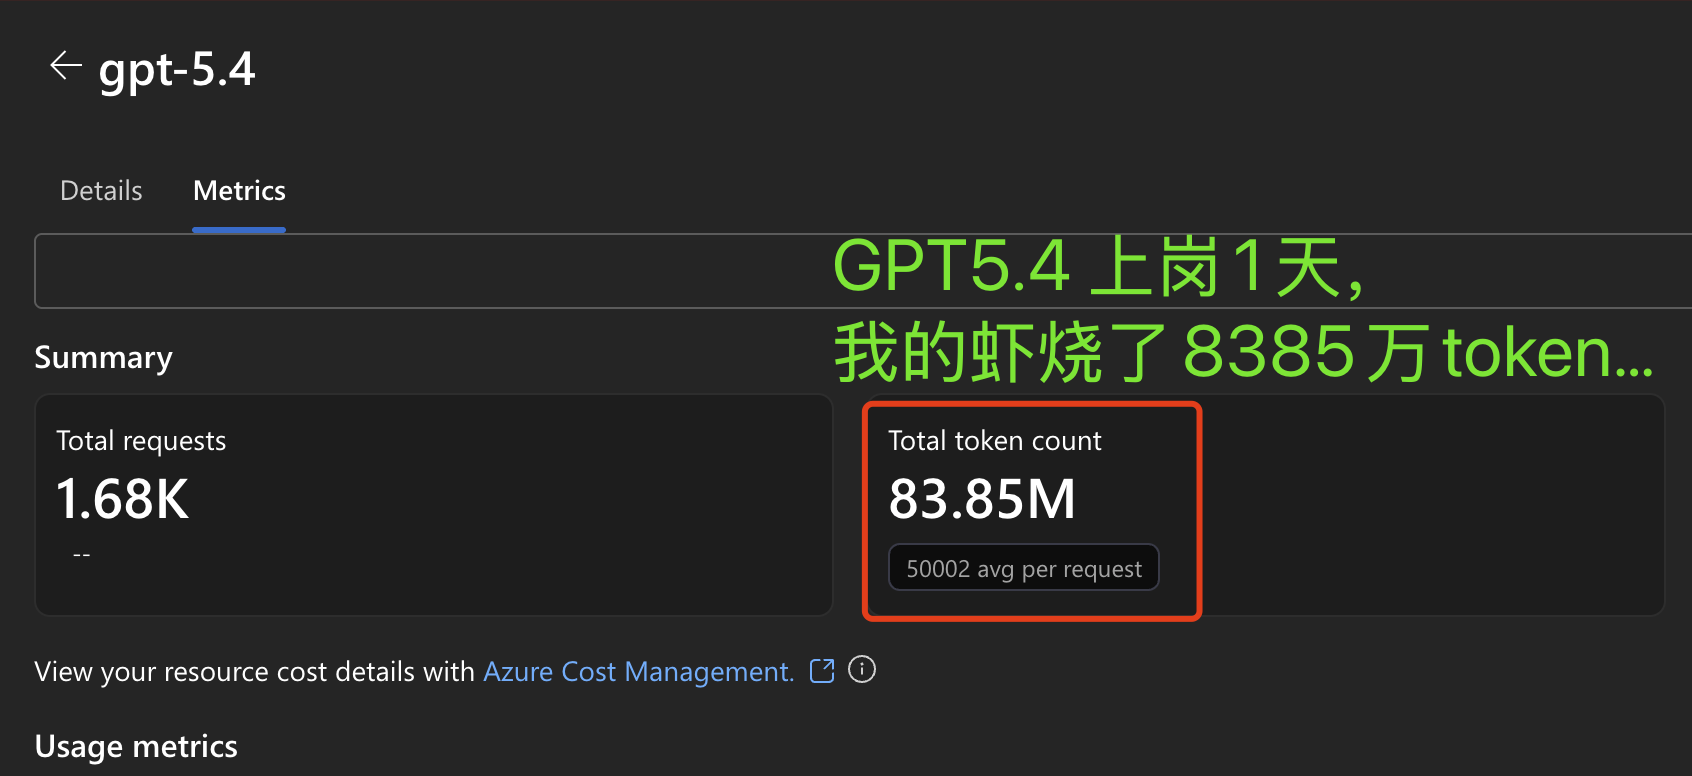Open the Azure Cost Management link
This screenshot has height=776, width=1692.
point(638,672)
